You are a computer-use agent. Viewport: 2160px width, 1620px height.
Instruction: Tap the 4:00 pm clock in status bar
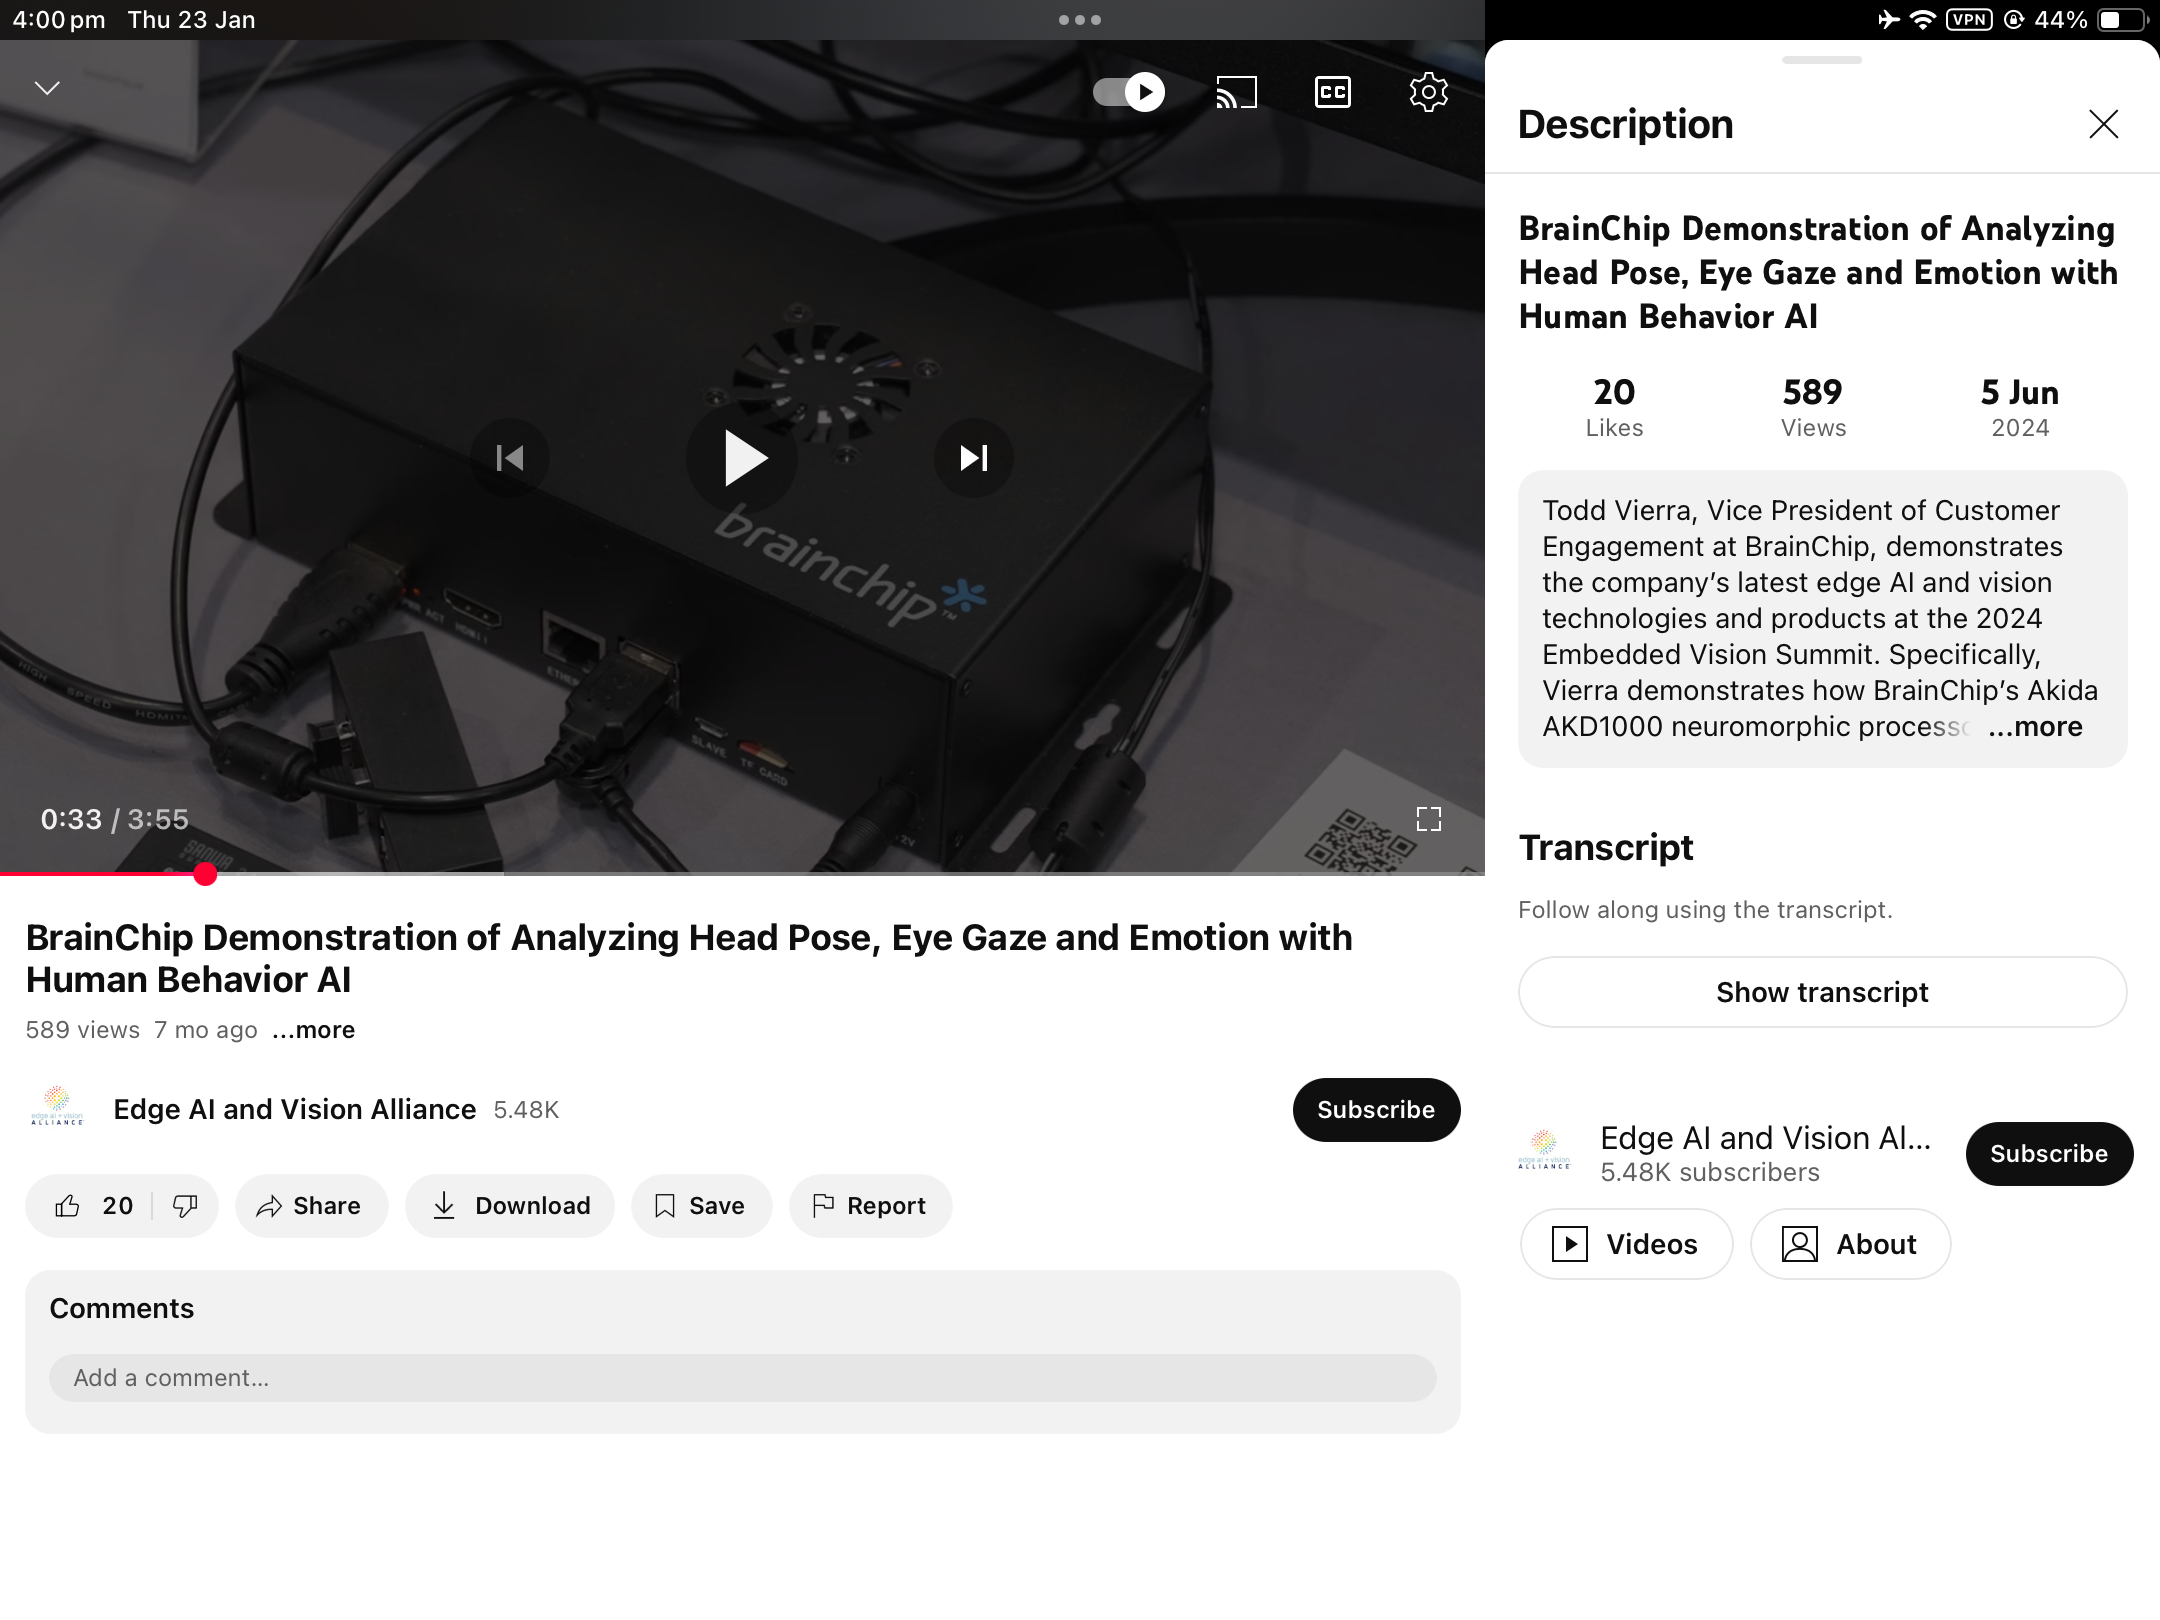click(x=59, y=19)
